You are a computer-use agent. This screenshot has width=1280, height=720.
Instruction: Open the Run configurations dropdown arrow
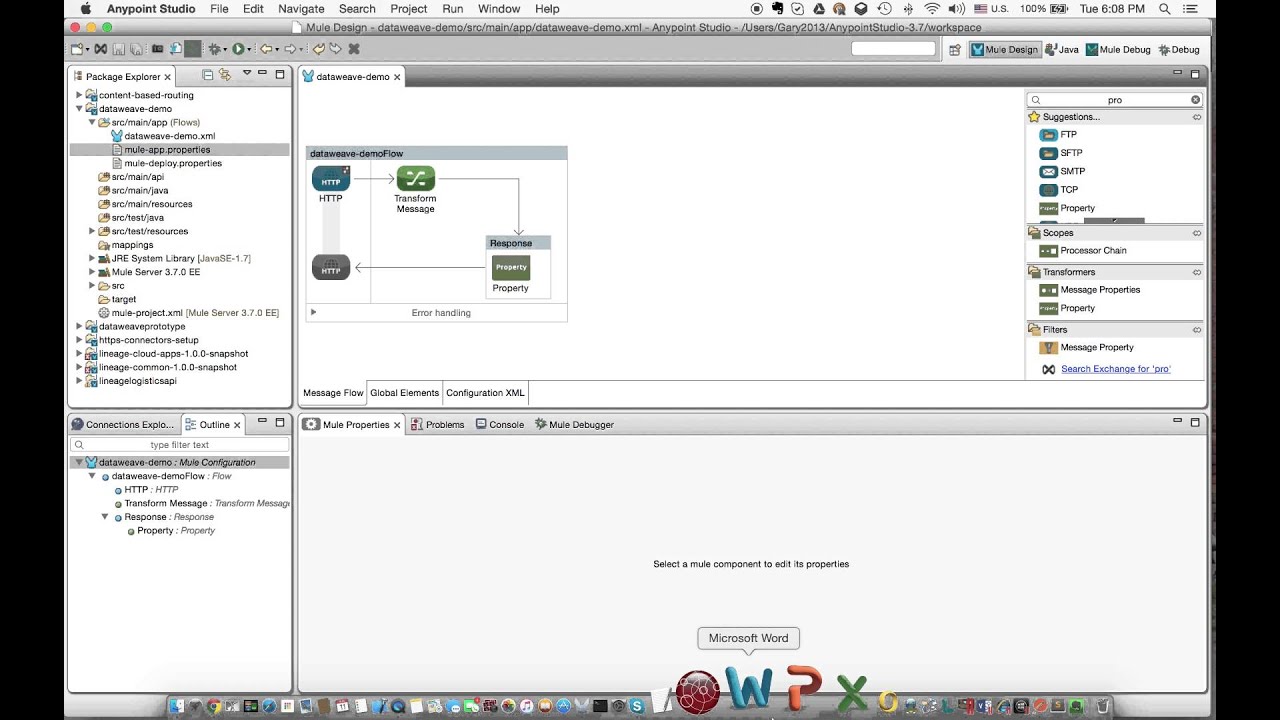pos(250,49)
